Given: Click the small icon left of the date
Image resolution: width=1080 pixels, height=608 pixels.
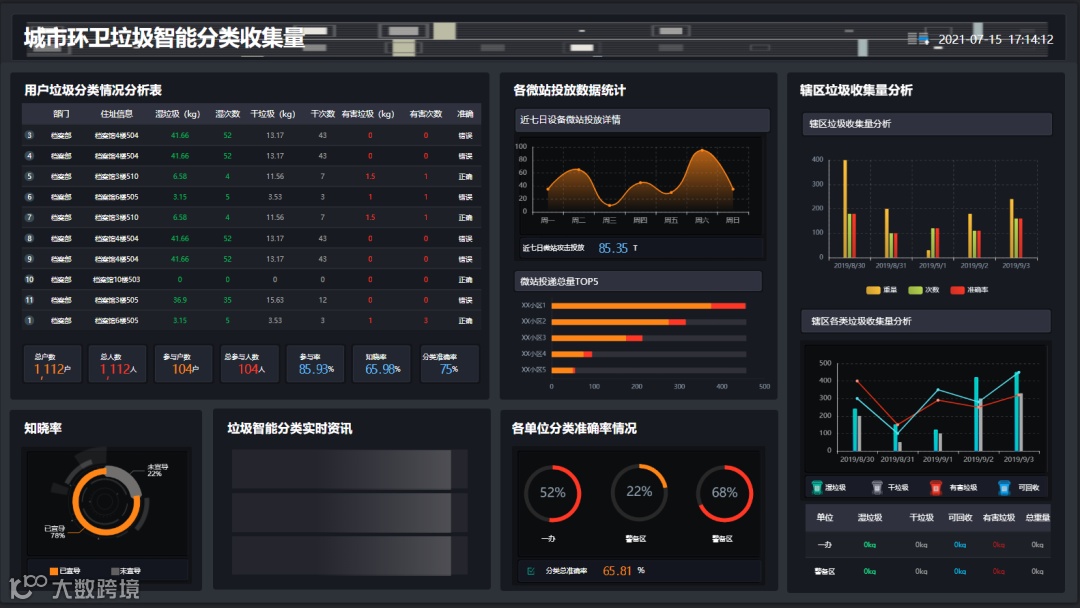Looking at the screenshot, I should pyautogui.click(x=919, y=39).
